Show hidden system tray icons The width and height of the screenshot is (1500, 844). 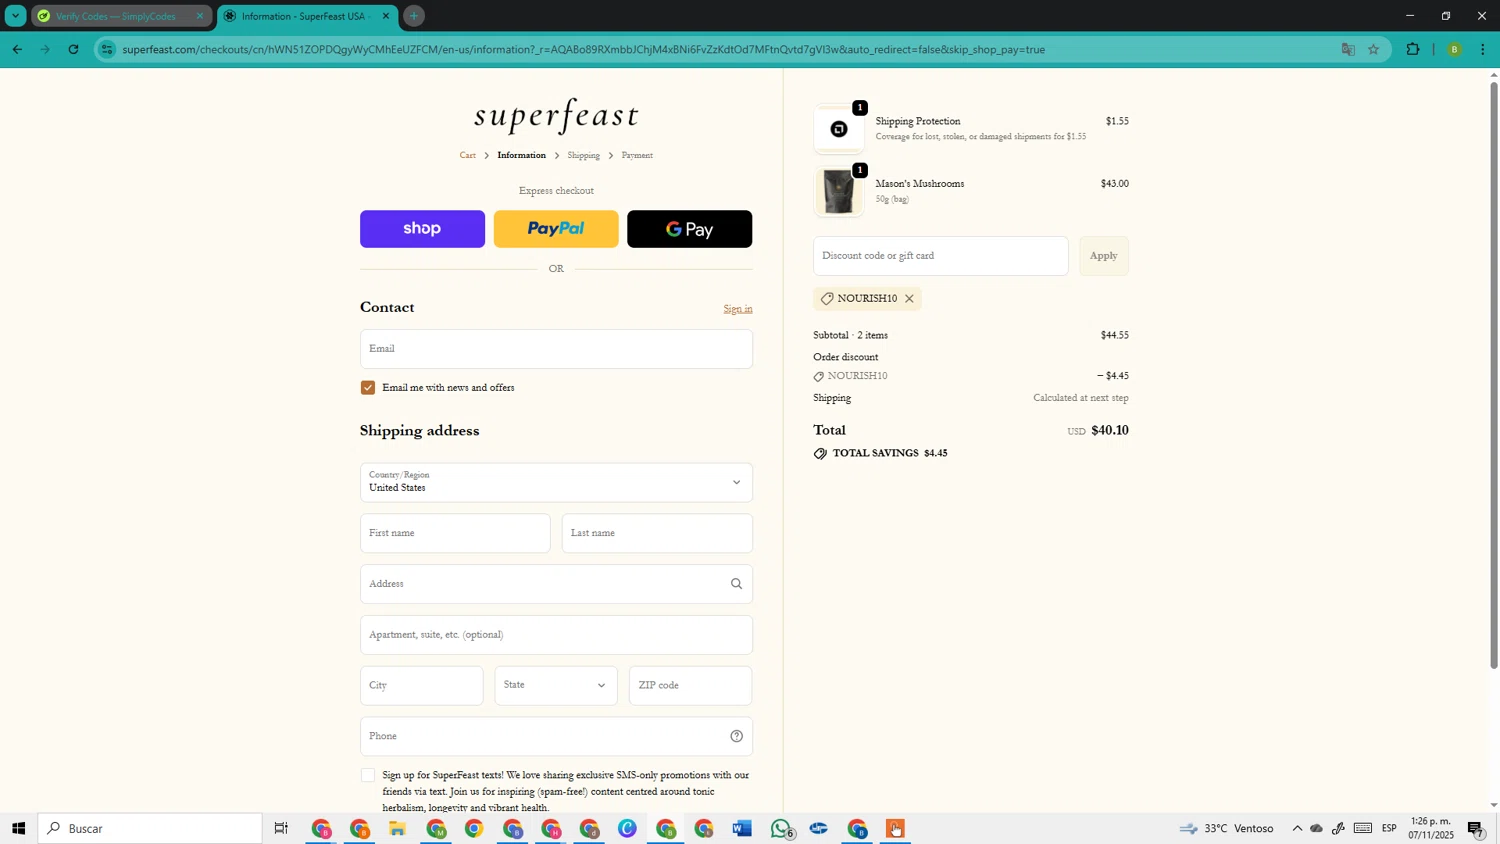pos(1297,829)
